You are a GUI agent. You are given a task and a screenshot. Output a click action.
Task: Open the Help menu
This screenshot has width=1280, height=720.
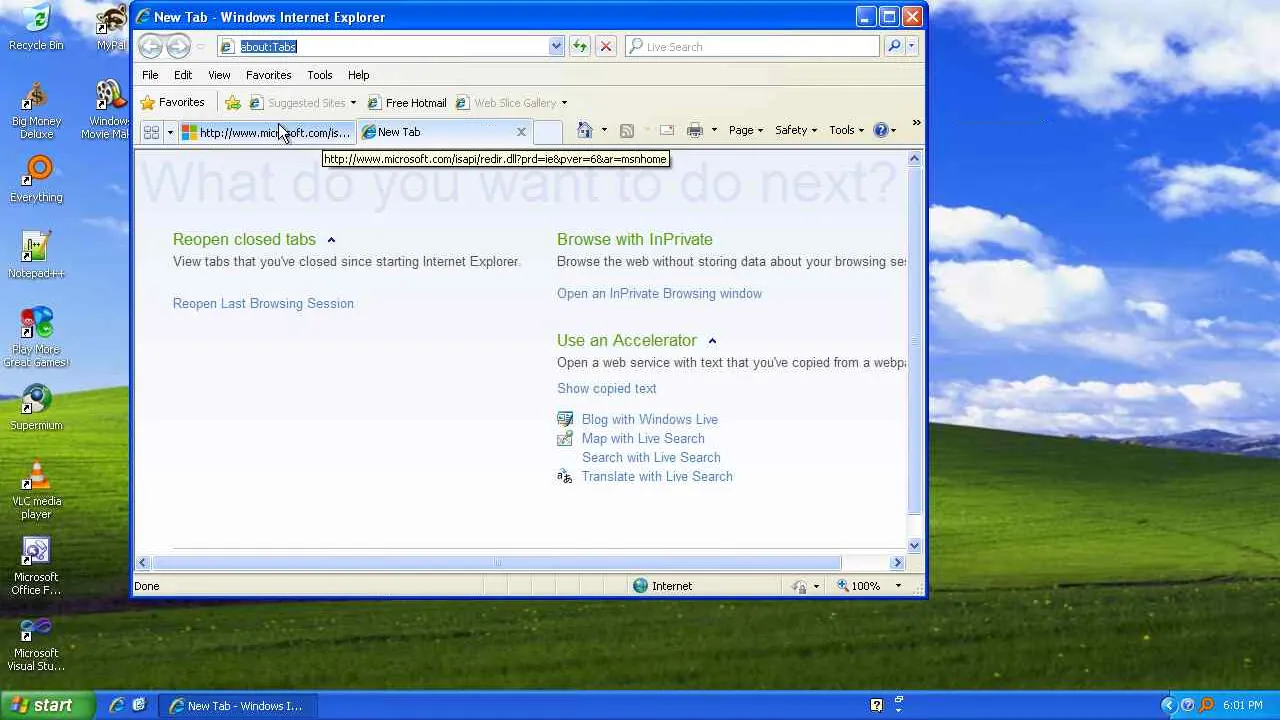point(358,75)
